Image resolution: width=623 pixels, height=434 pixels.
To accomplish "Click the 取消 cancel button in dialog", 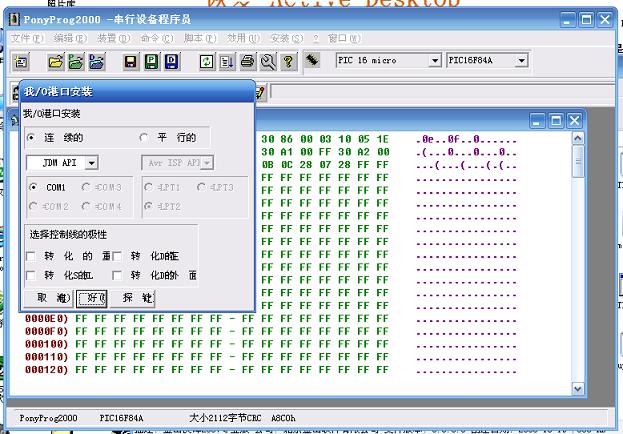I will pyautogui.click(x=48, y=298).
